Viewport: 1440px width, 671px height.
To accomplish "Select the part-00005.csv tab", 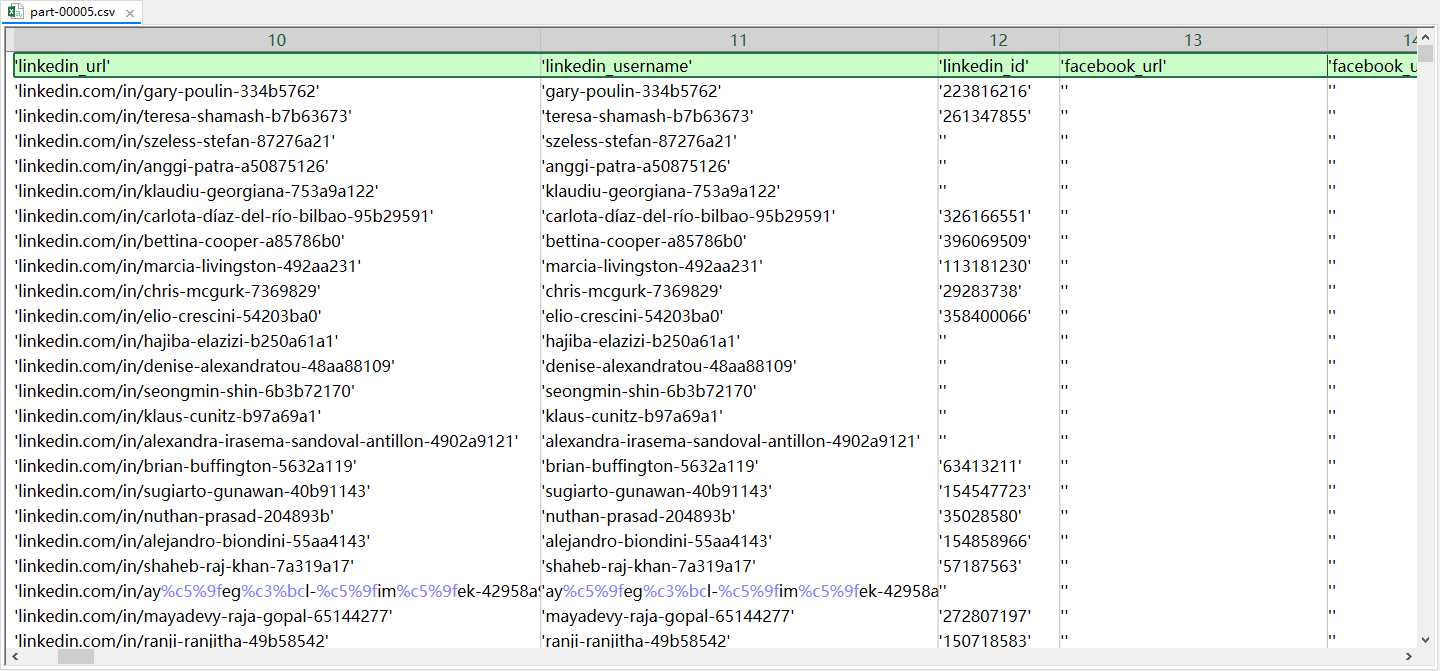I will tap(72, 12).
